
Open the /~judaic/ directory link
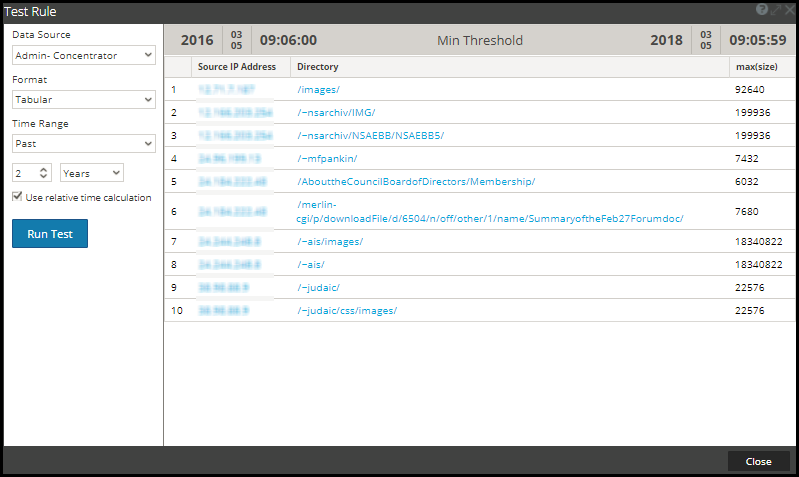tap(318, 287)
